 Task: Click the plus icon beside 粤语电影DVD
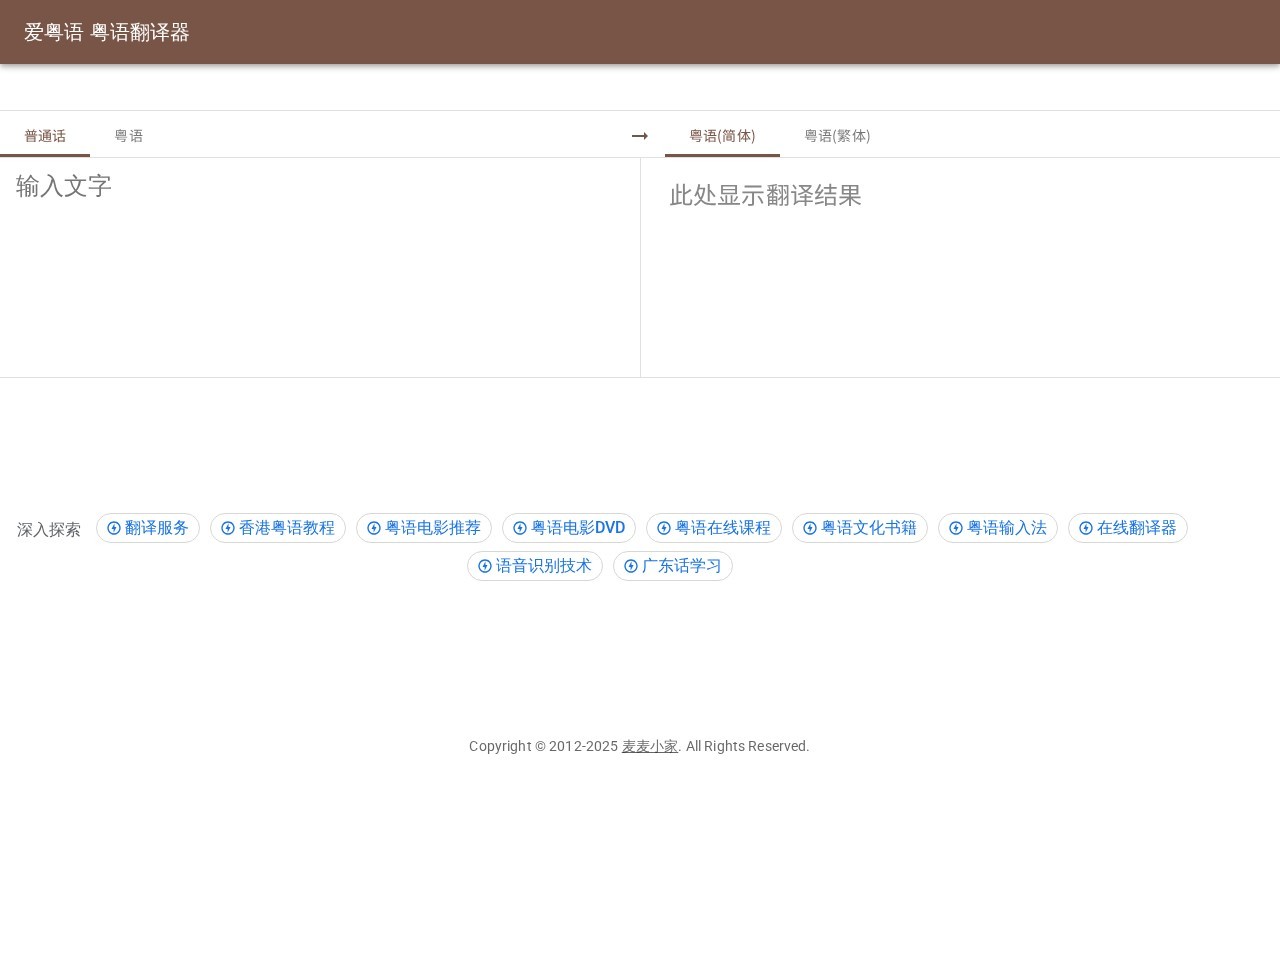520,528
